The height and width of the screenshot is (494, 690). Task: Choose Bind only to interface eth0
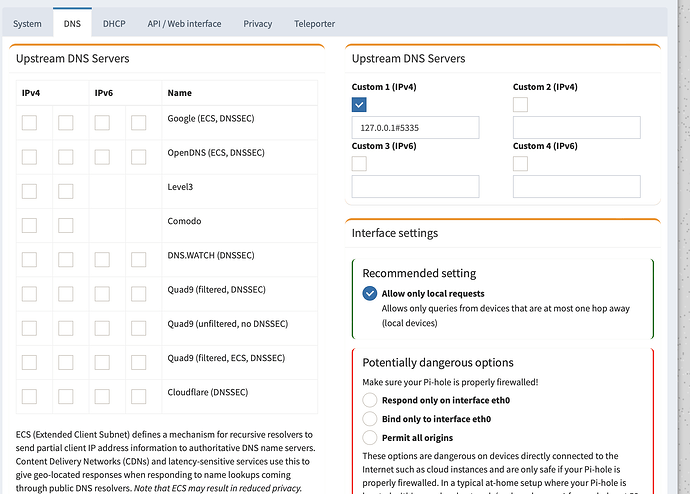tap(370, 419)
